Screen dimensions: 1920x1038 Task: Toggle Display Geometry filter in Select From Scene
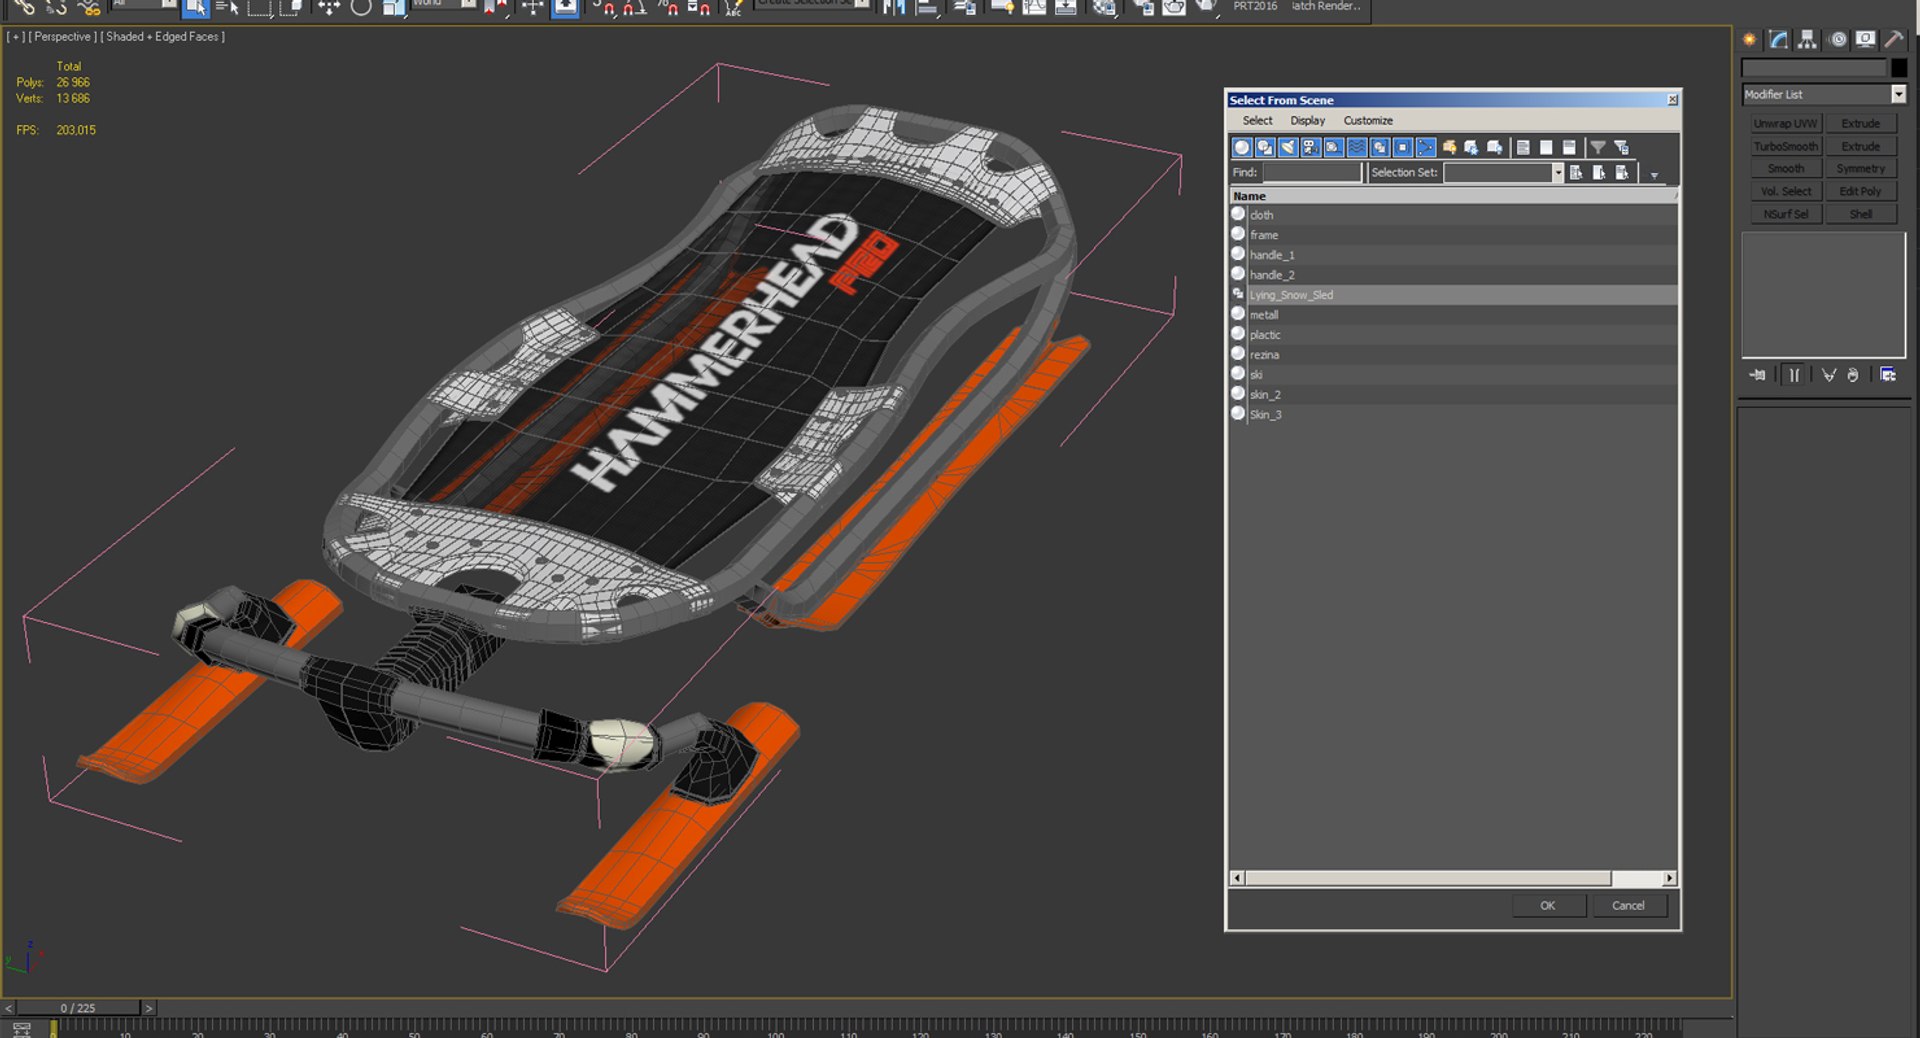click(x=1242, y=147)
